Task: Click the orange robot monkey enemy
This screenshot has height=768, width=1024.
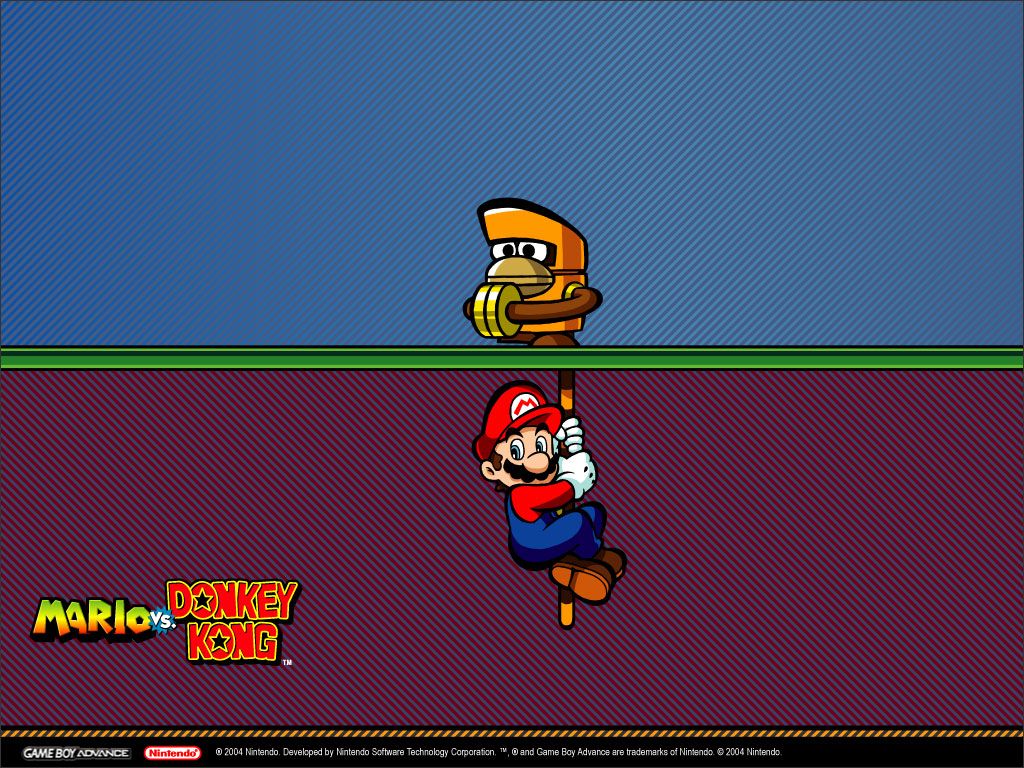Action: coord(532,272)
